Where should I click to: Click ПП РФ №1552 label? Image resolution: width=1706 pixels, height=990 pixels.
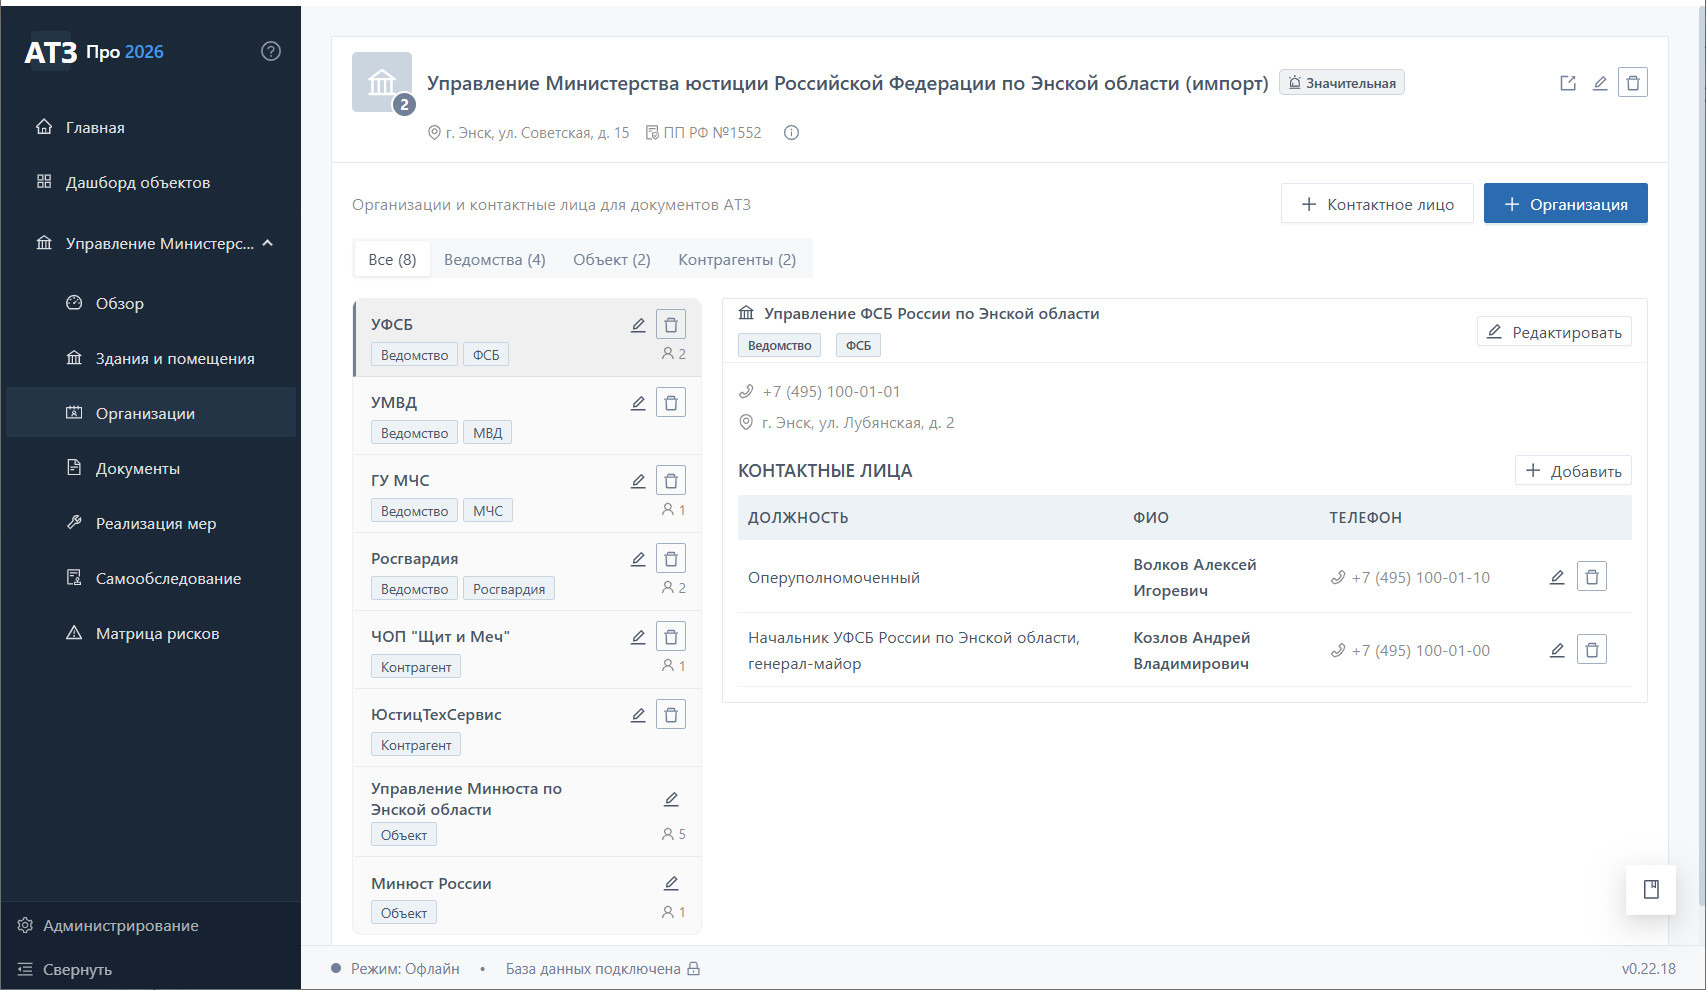coord(712,133)
